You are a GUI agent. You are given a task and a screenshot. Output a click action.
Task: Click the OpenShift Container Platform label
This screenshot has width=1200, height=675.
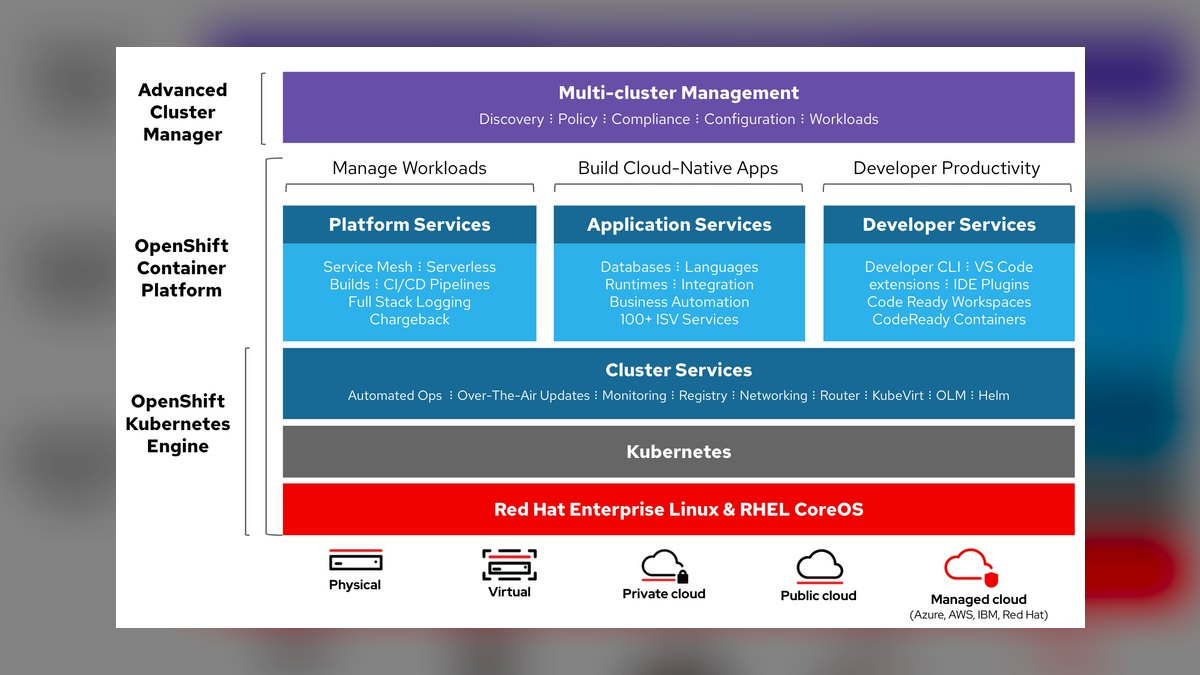tap(182, 268)
